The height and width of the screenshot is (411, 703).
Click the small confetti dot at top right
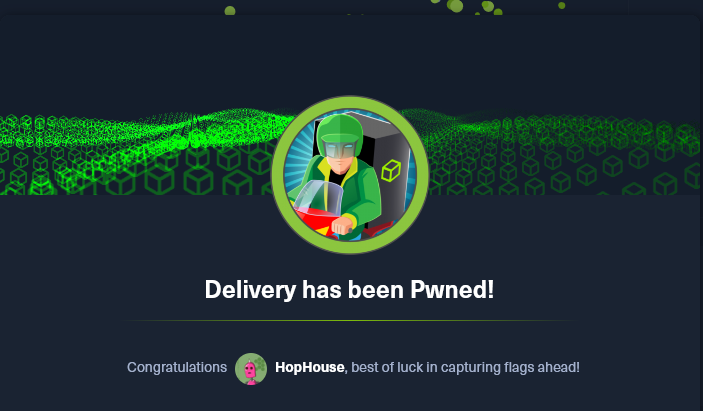[x=561, y=5]
